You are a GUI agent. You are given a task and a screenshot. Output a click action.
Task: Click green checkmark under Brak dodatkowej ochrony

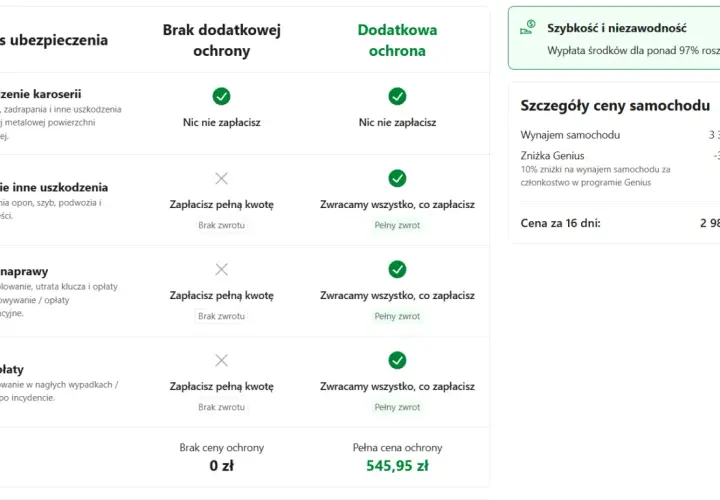221,96
